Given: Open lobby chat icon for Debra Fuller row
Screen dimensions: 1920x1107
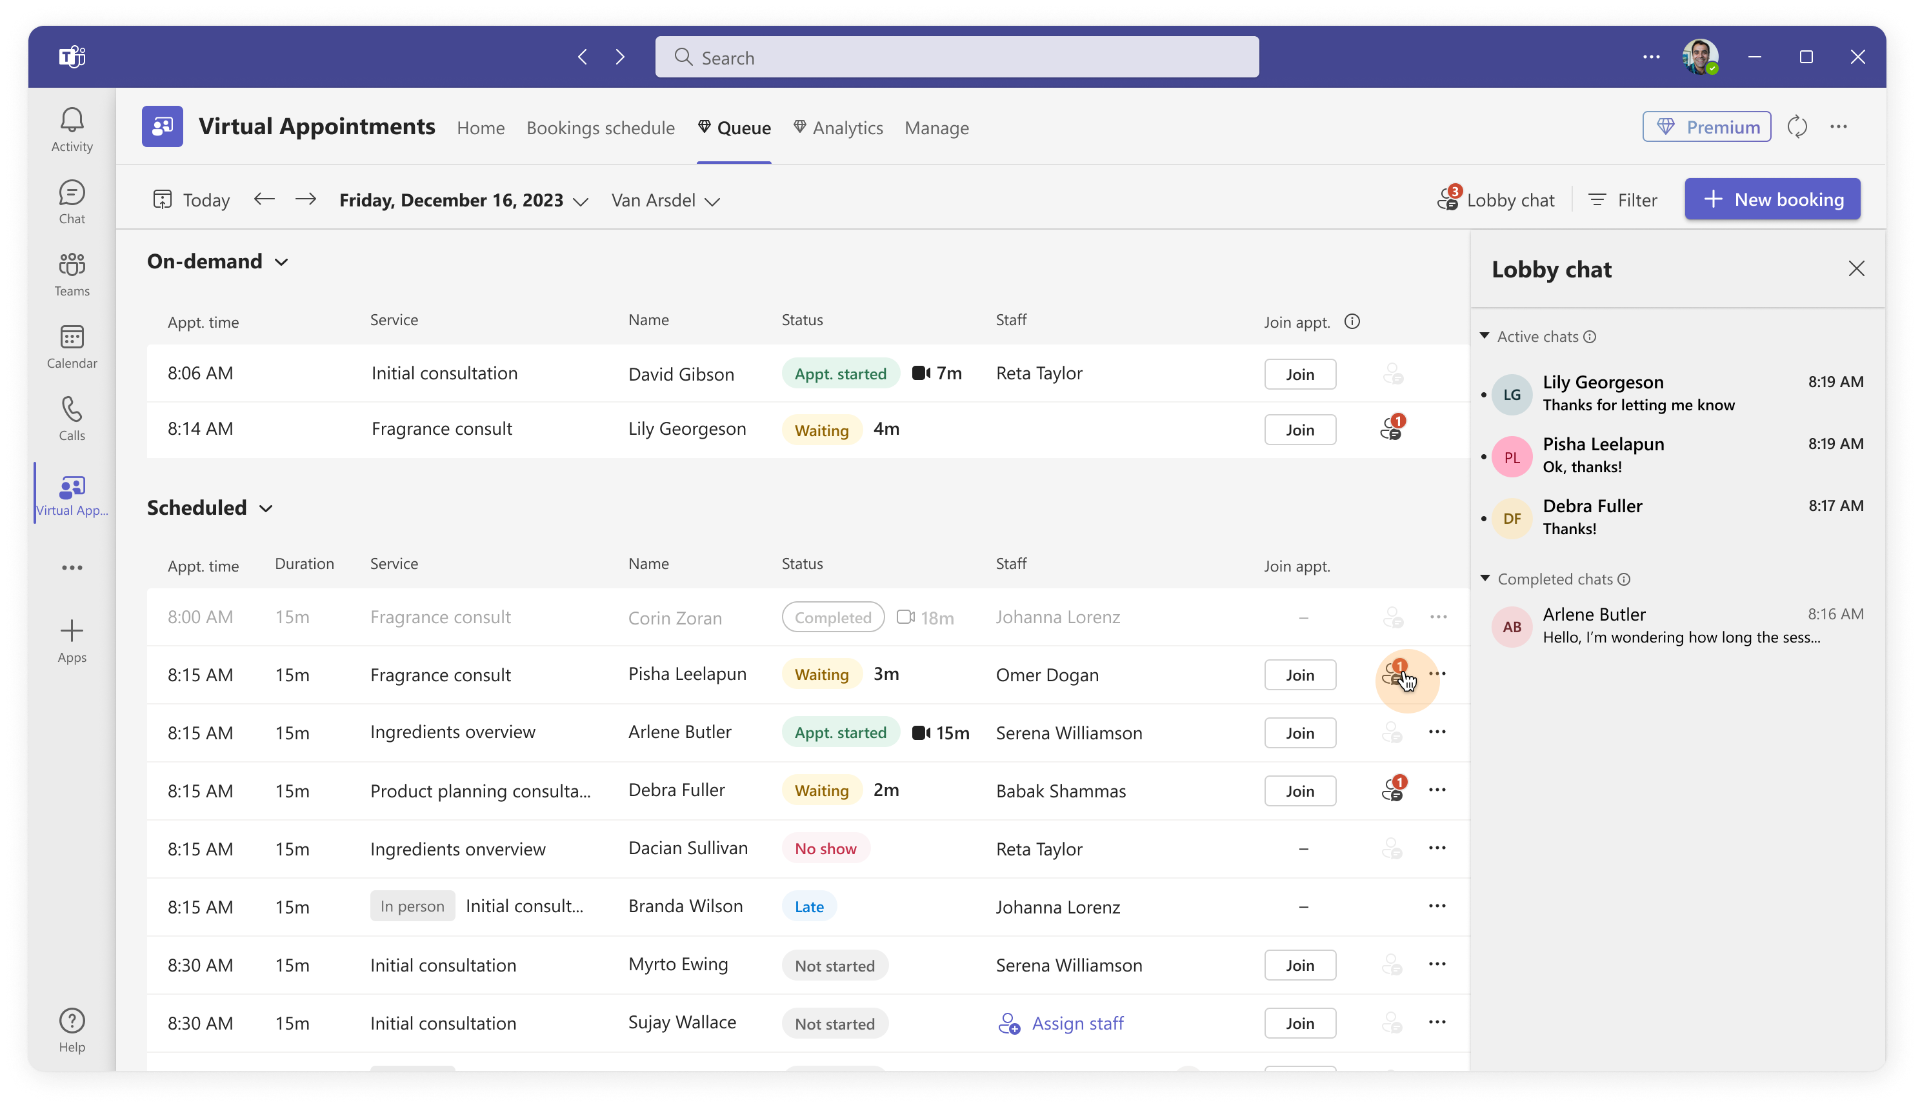Looking at the screenshot, I should (1393, 789).
